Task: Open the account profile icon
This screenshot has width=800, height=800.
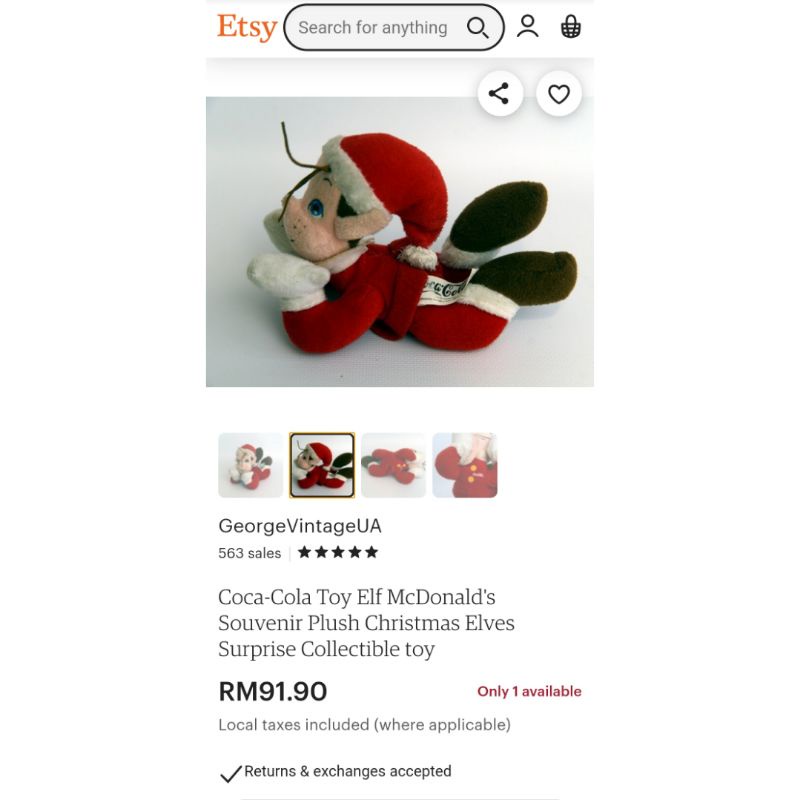Action: [528, 27]
